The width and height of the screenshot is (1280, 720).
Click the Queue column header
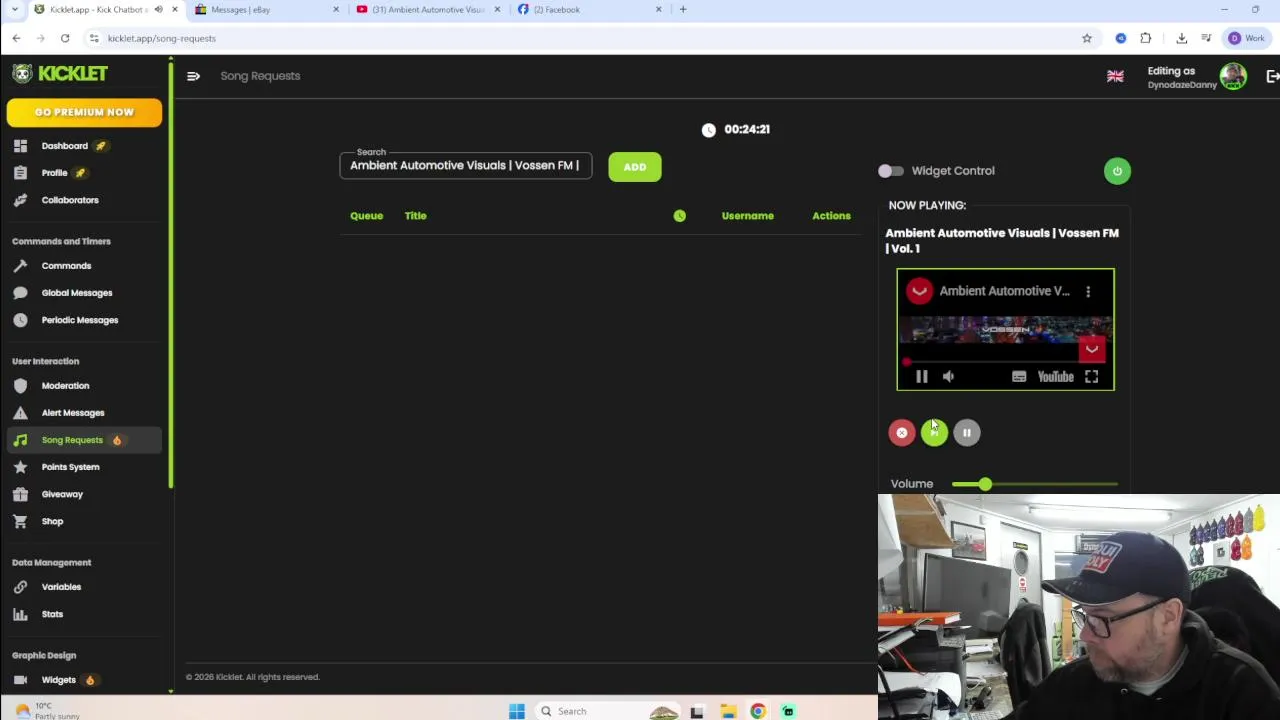coord(366,216)
